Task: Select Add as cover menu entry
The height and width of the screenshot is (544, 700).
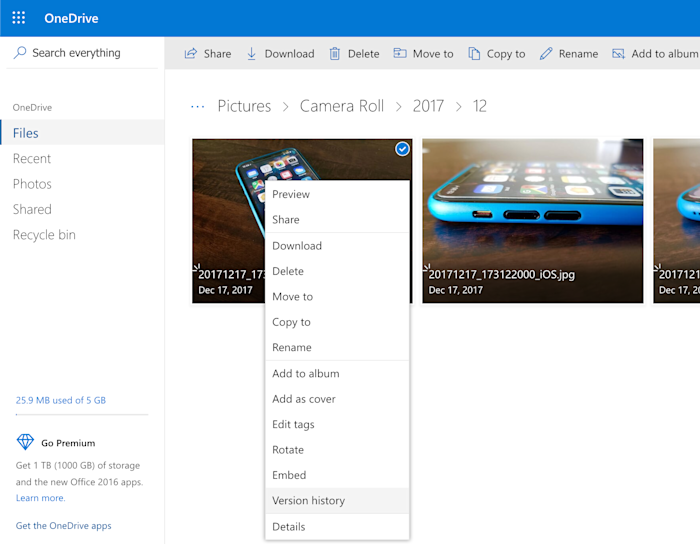Action: [337, 399]
